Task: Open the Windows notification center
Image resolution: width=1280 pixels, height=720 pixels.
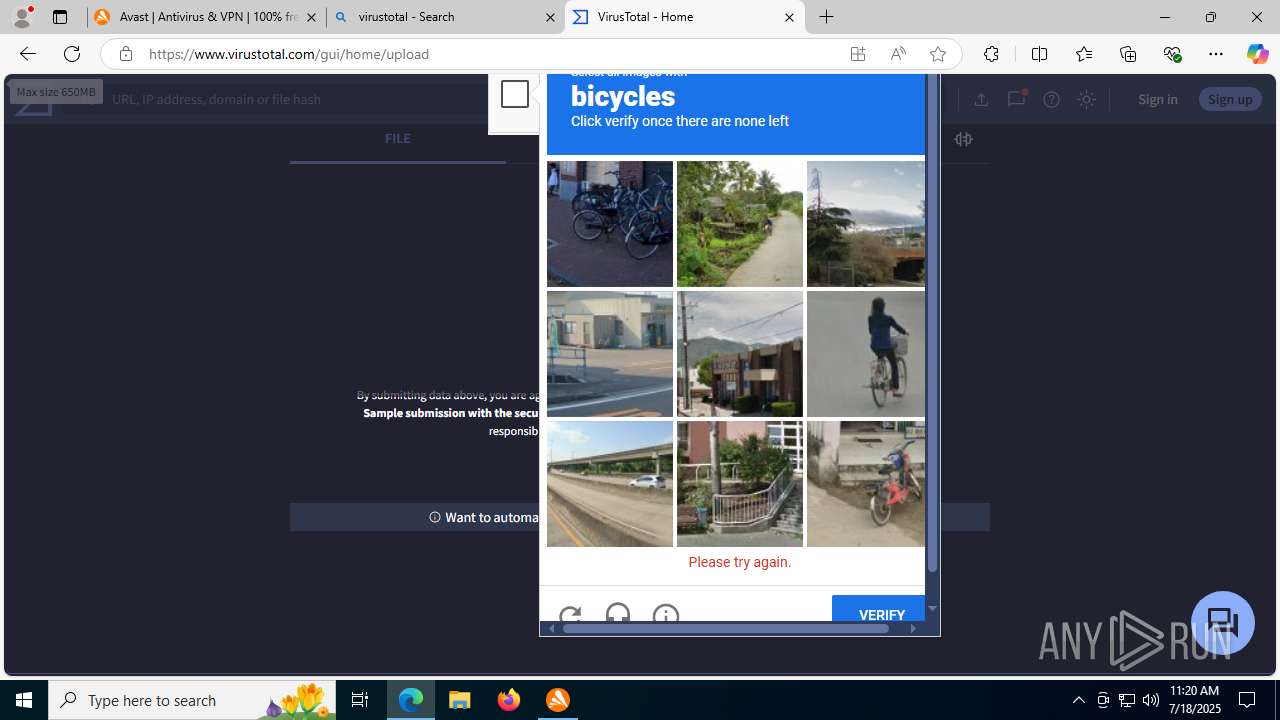Action: point(1247,700)
